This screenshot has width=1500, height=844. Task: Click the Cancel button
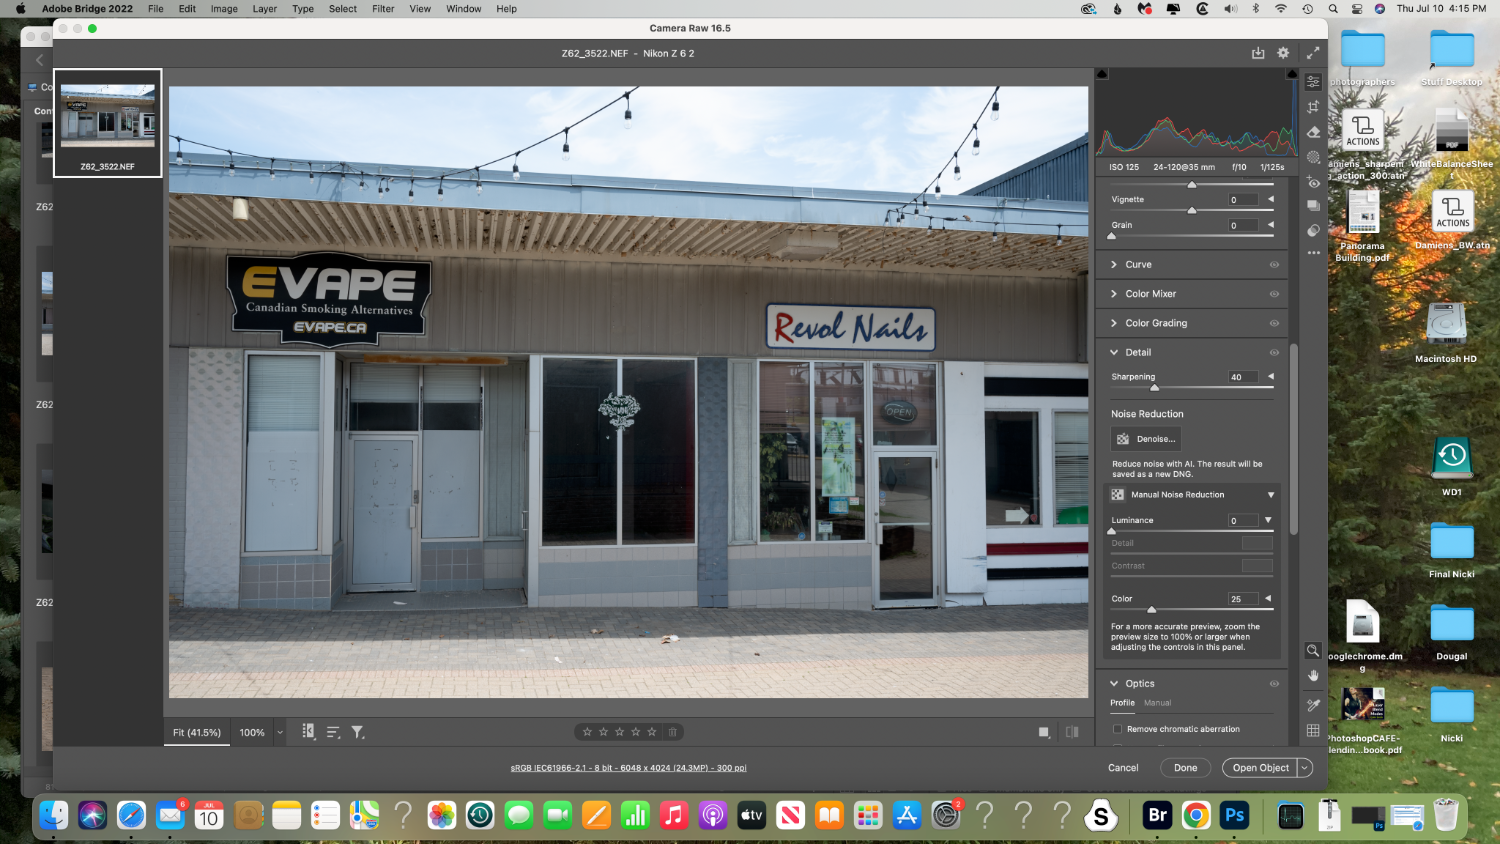[x=1123, y=768]
